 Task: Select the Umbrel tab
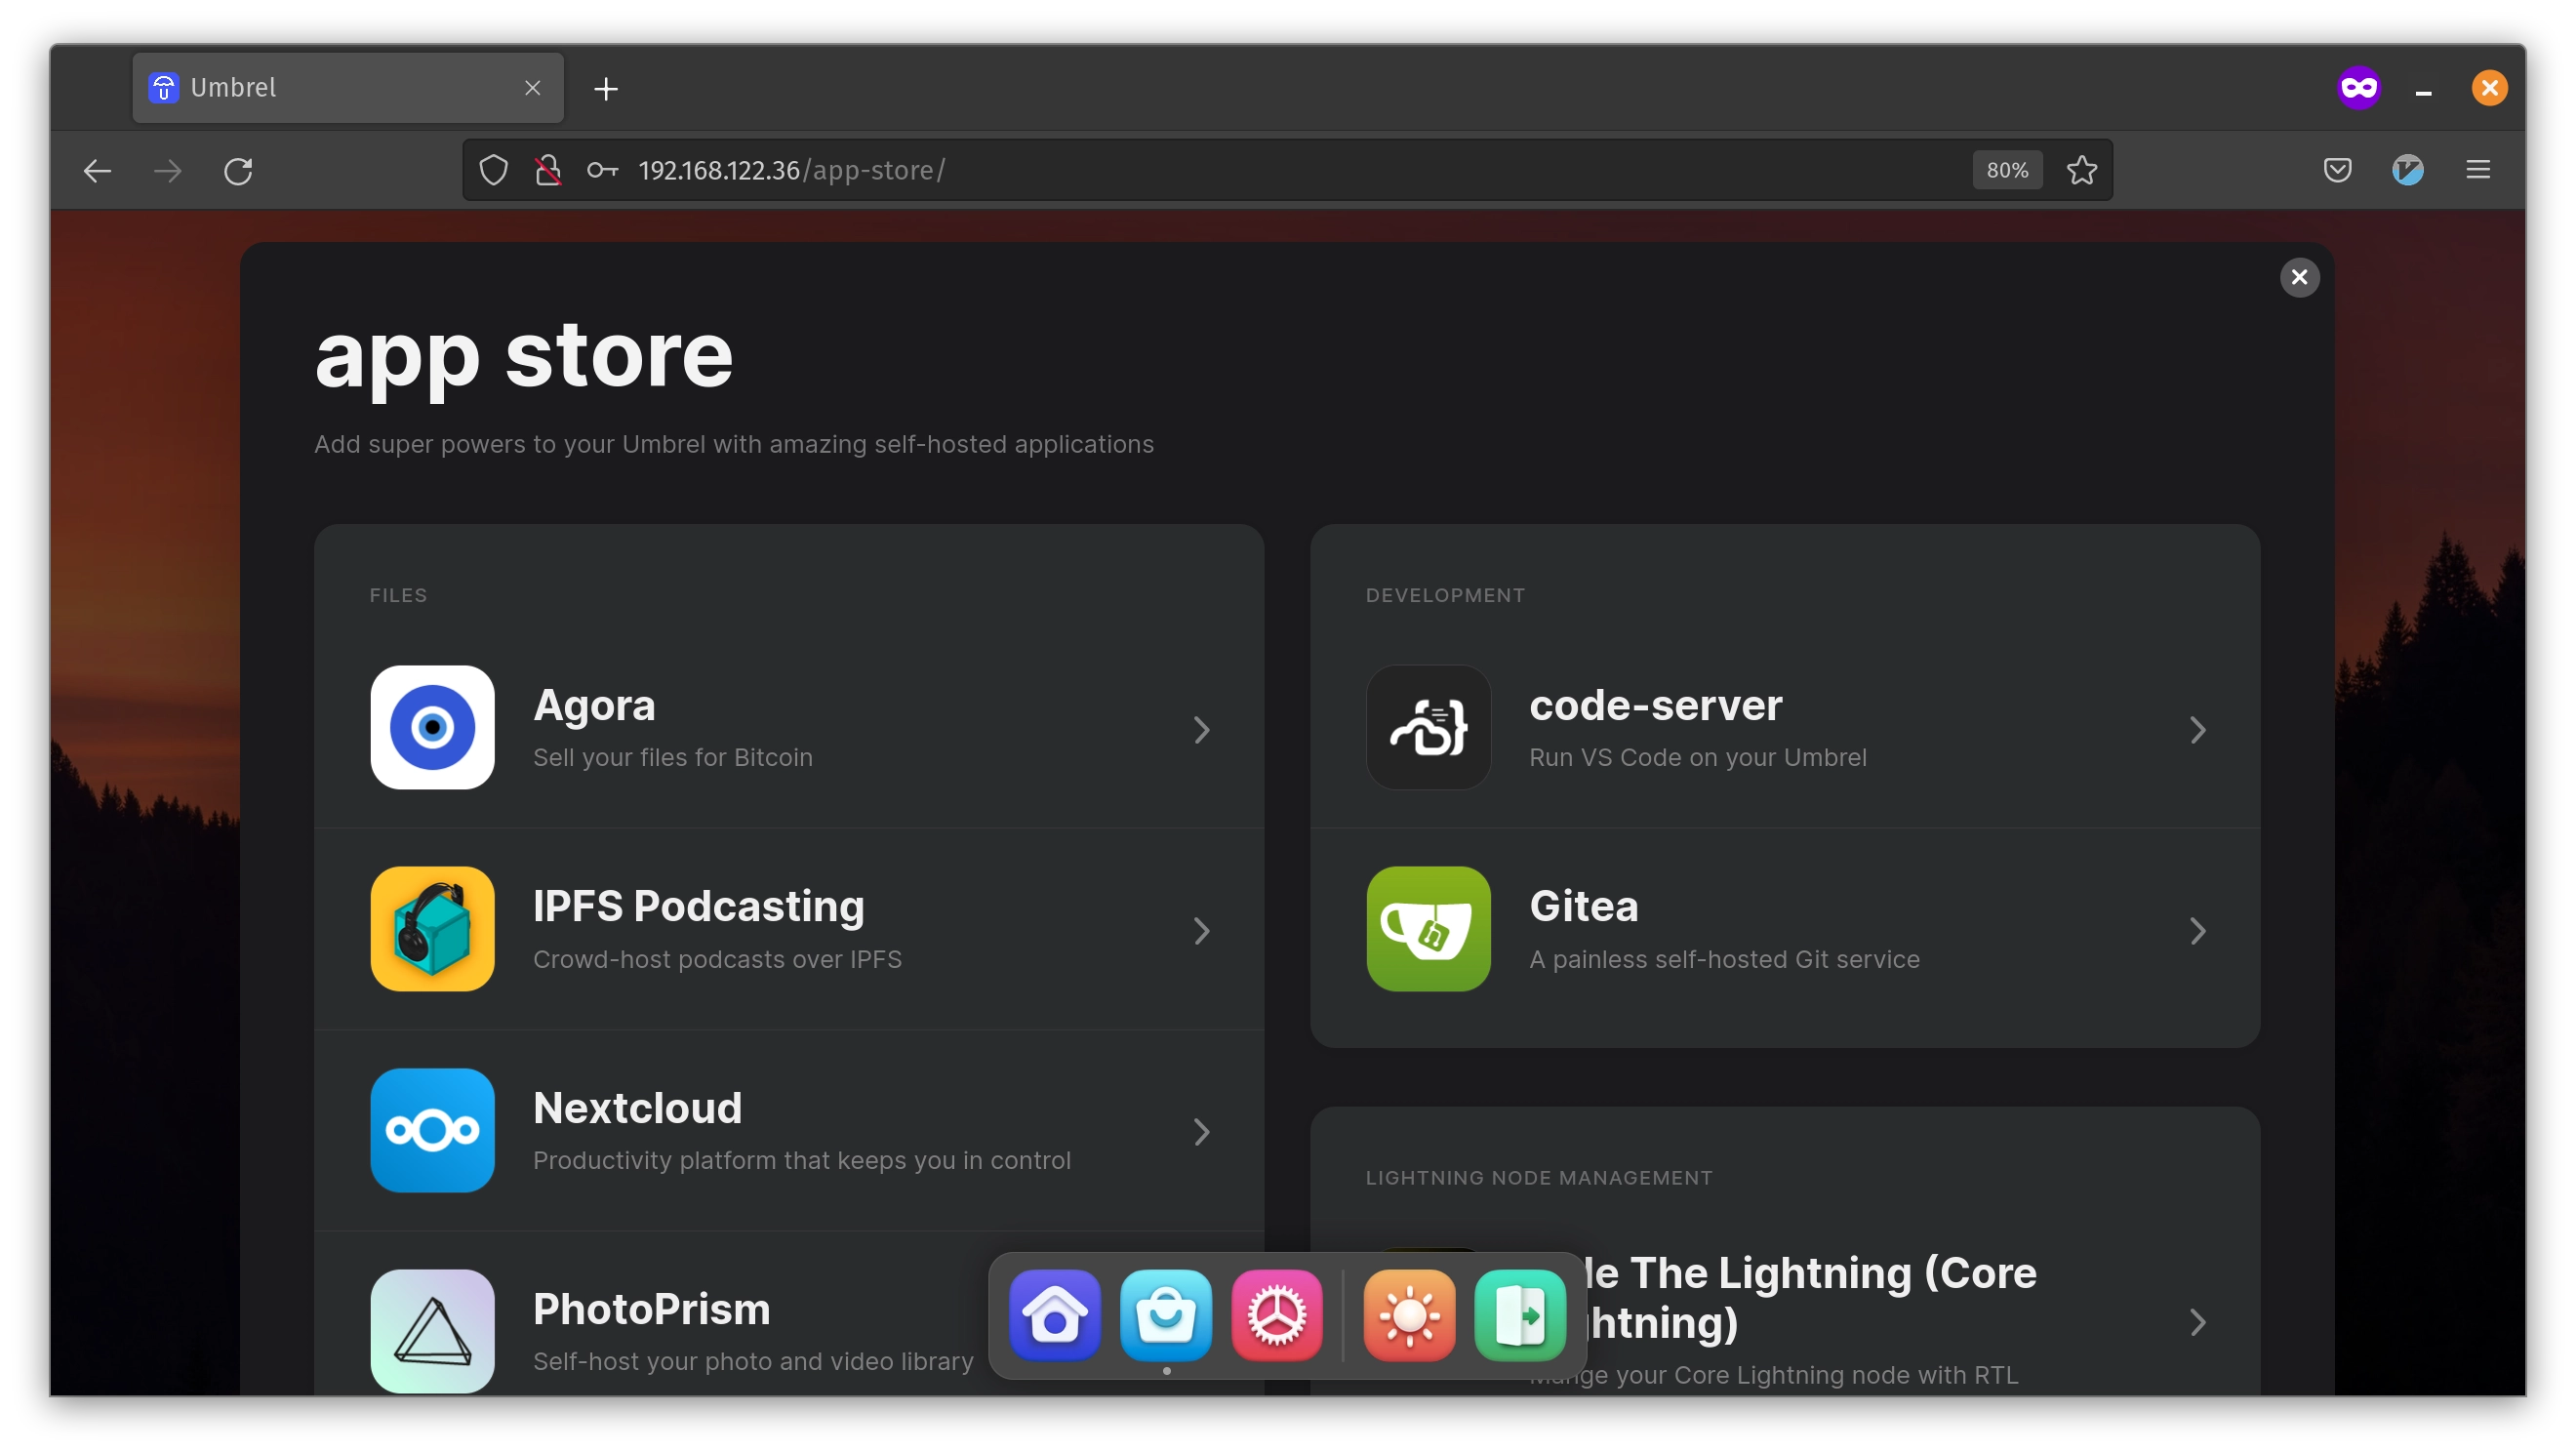pyautogui.click(x=348, y=88)
